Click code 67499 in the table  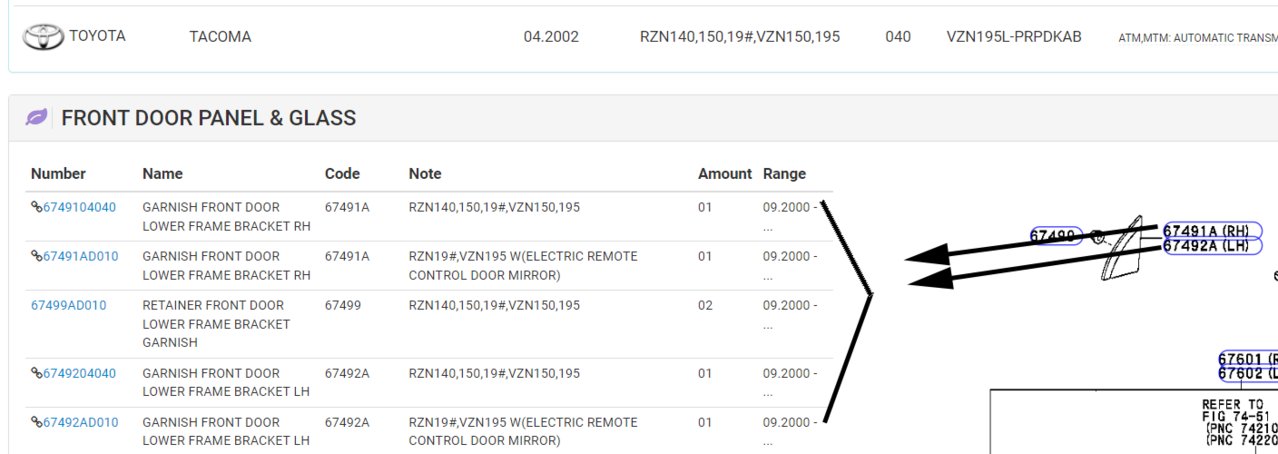click(x=345, y=305)
